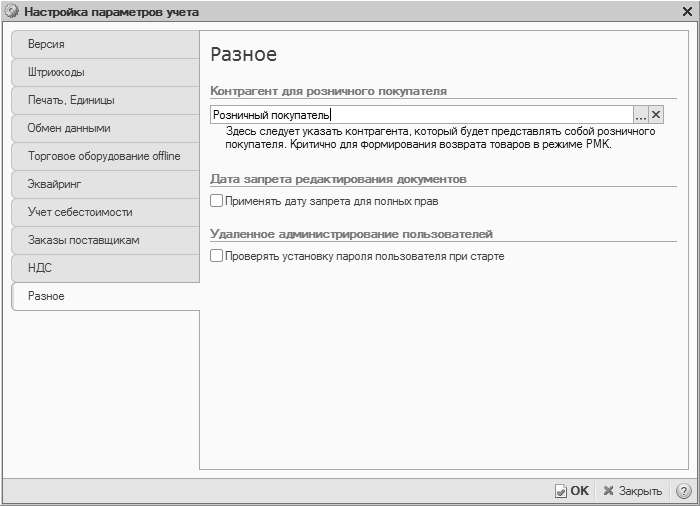This screenshot has height=506, width=700.
Task: Close the Настройка параметров учета window
Action: [688, 12]
